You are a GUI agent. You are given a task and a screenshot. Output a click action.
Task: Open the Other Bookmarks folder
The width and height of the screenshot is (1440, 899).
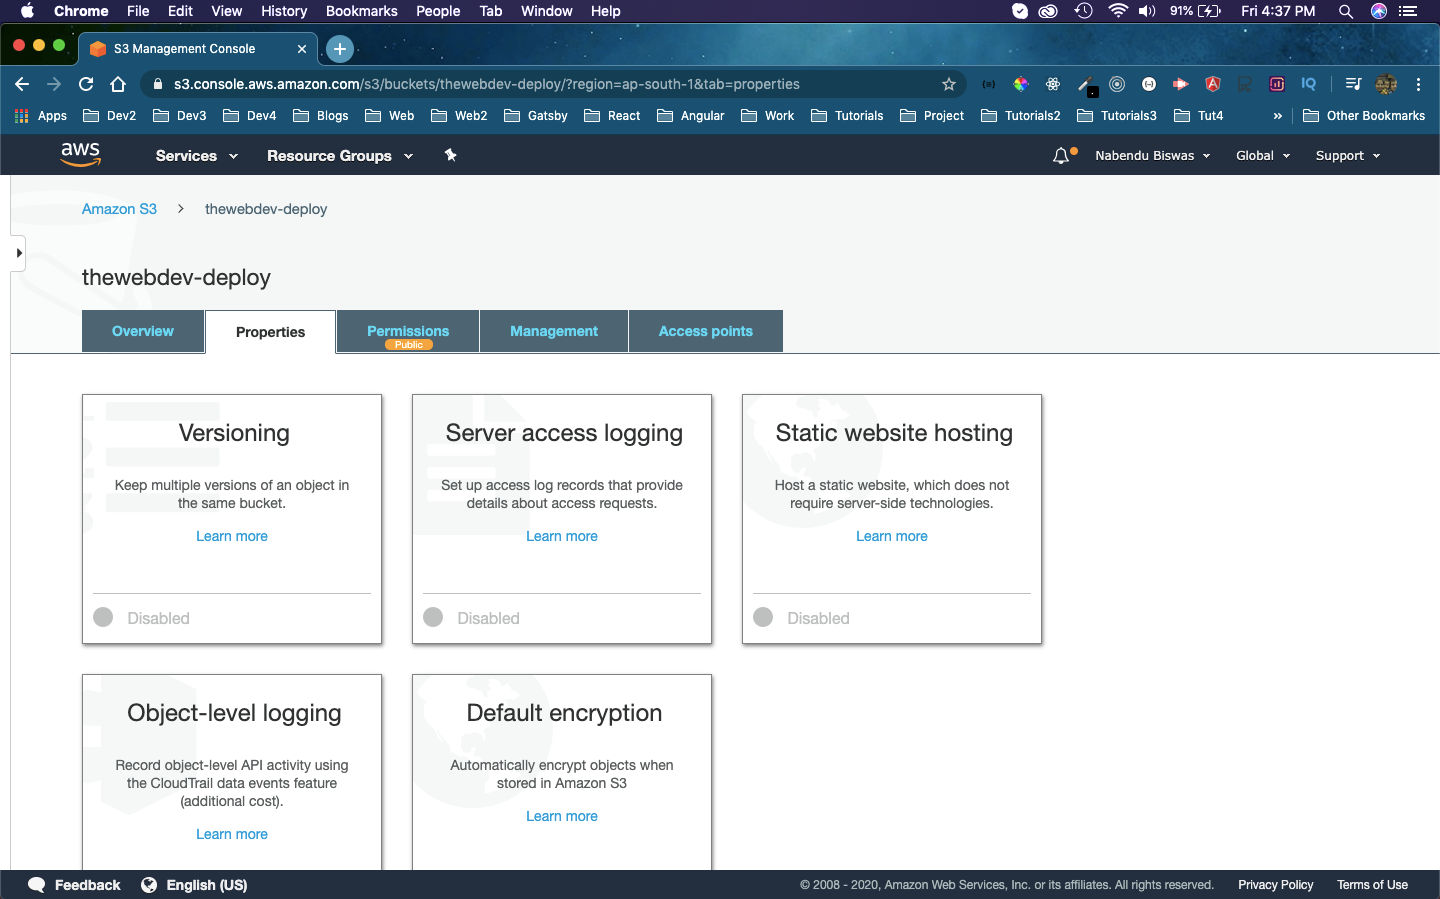coord(1364,115)
